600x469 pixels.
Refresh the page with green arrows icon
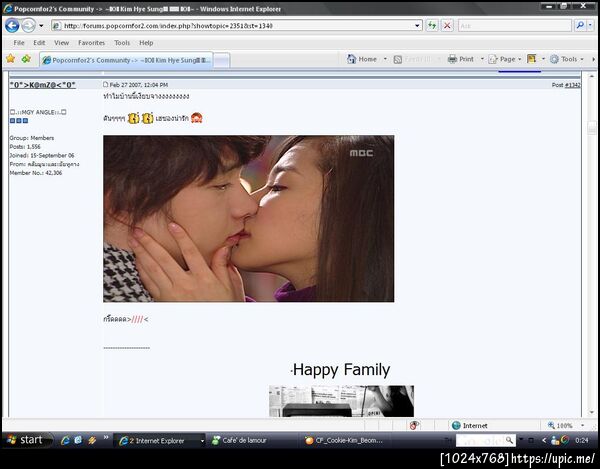(432, 26)
